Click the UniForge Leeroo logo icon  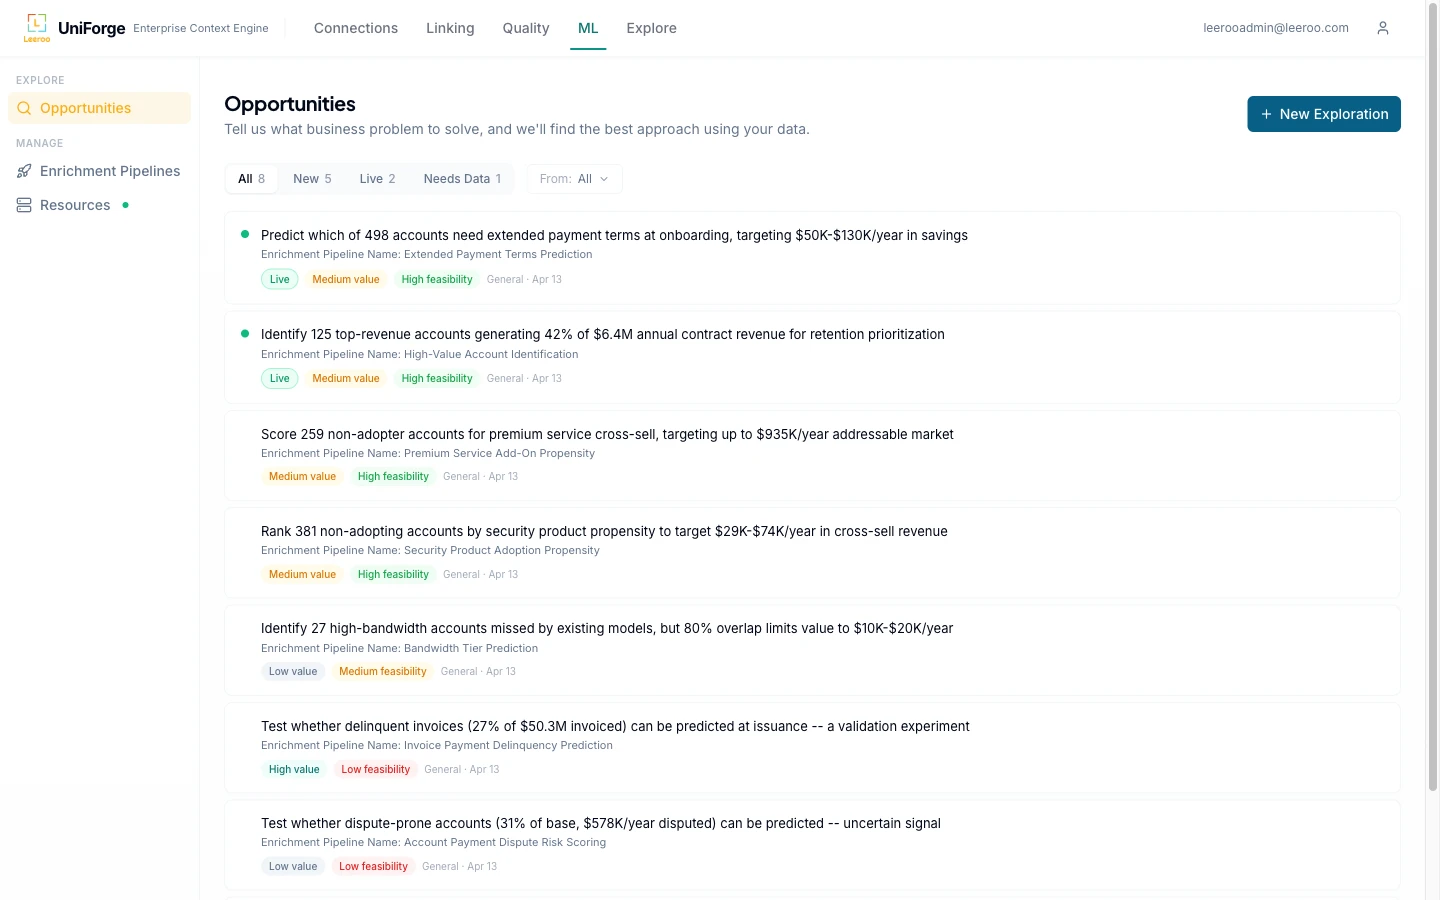click(37, 27)
